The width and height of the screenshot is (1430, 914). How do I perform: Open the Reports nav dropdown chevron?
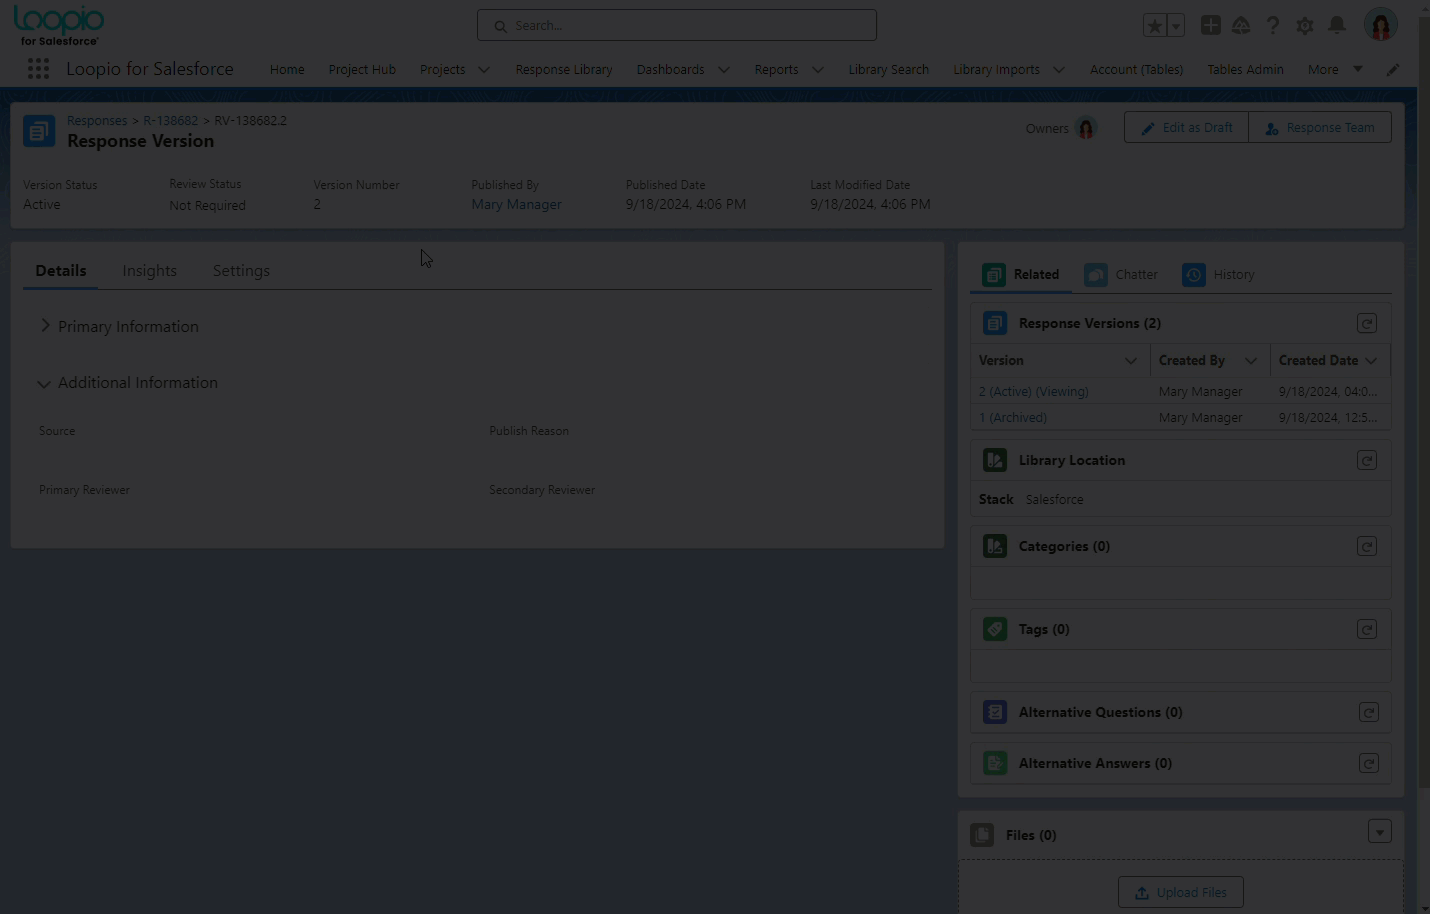click(x=818, y=70)
